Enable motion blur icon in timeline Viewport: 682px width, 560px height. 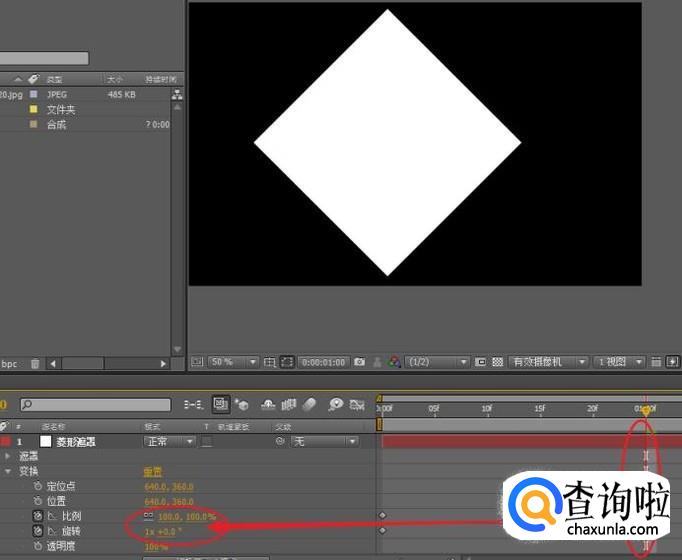click(309, 405)
